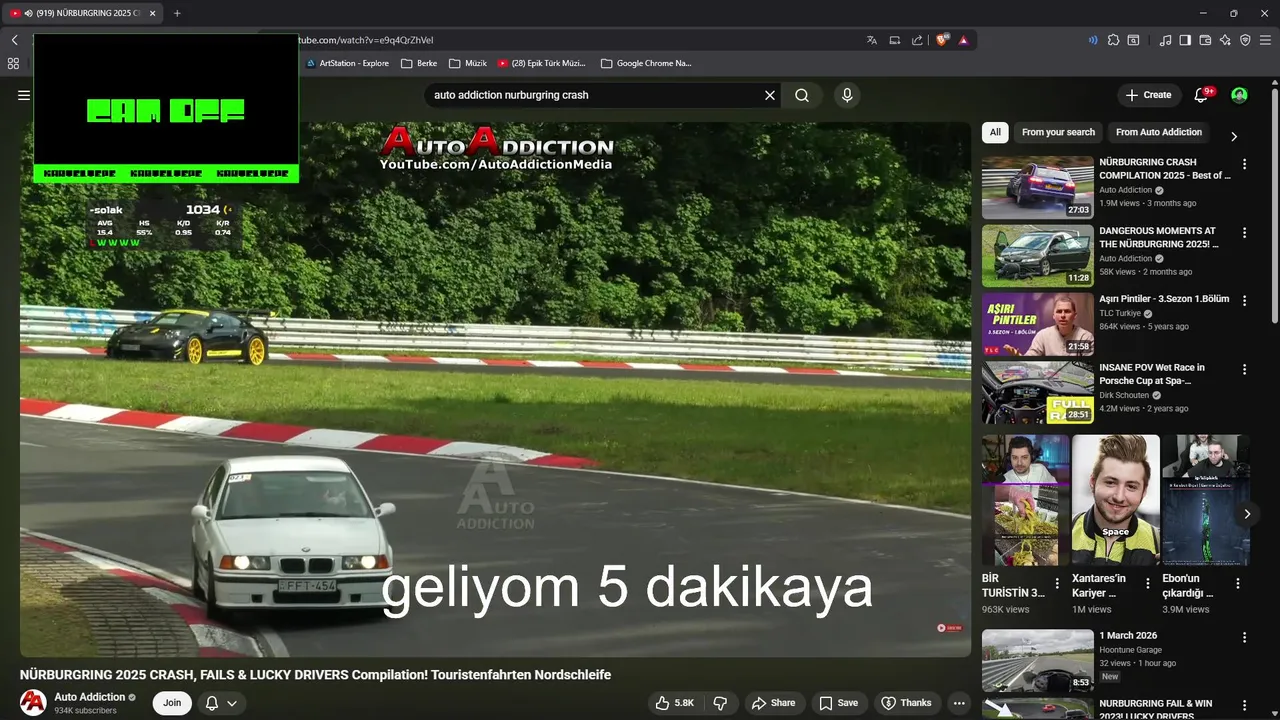Dislike the video with thumbs down
1280x720 pixels.
click(x=720, y=703)
